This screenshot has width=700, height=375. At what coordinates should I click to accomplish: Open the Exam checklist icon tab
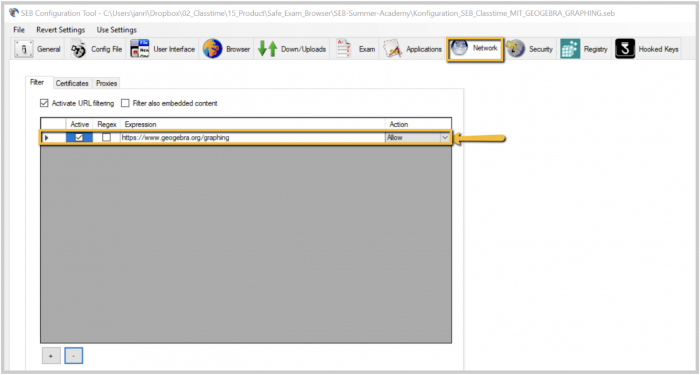click(343, 49)
